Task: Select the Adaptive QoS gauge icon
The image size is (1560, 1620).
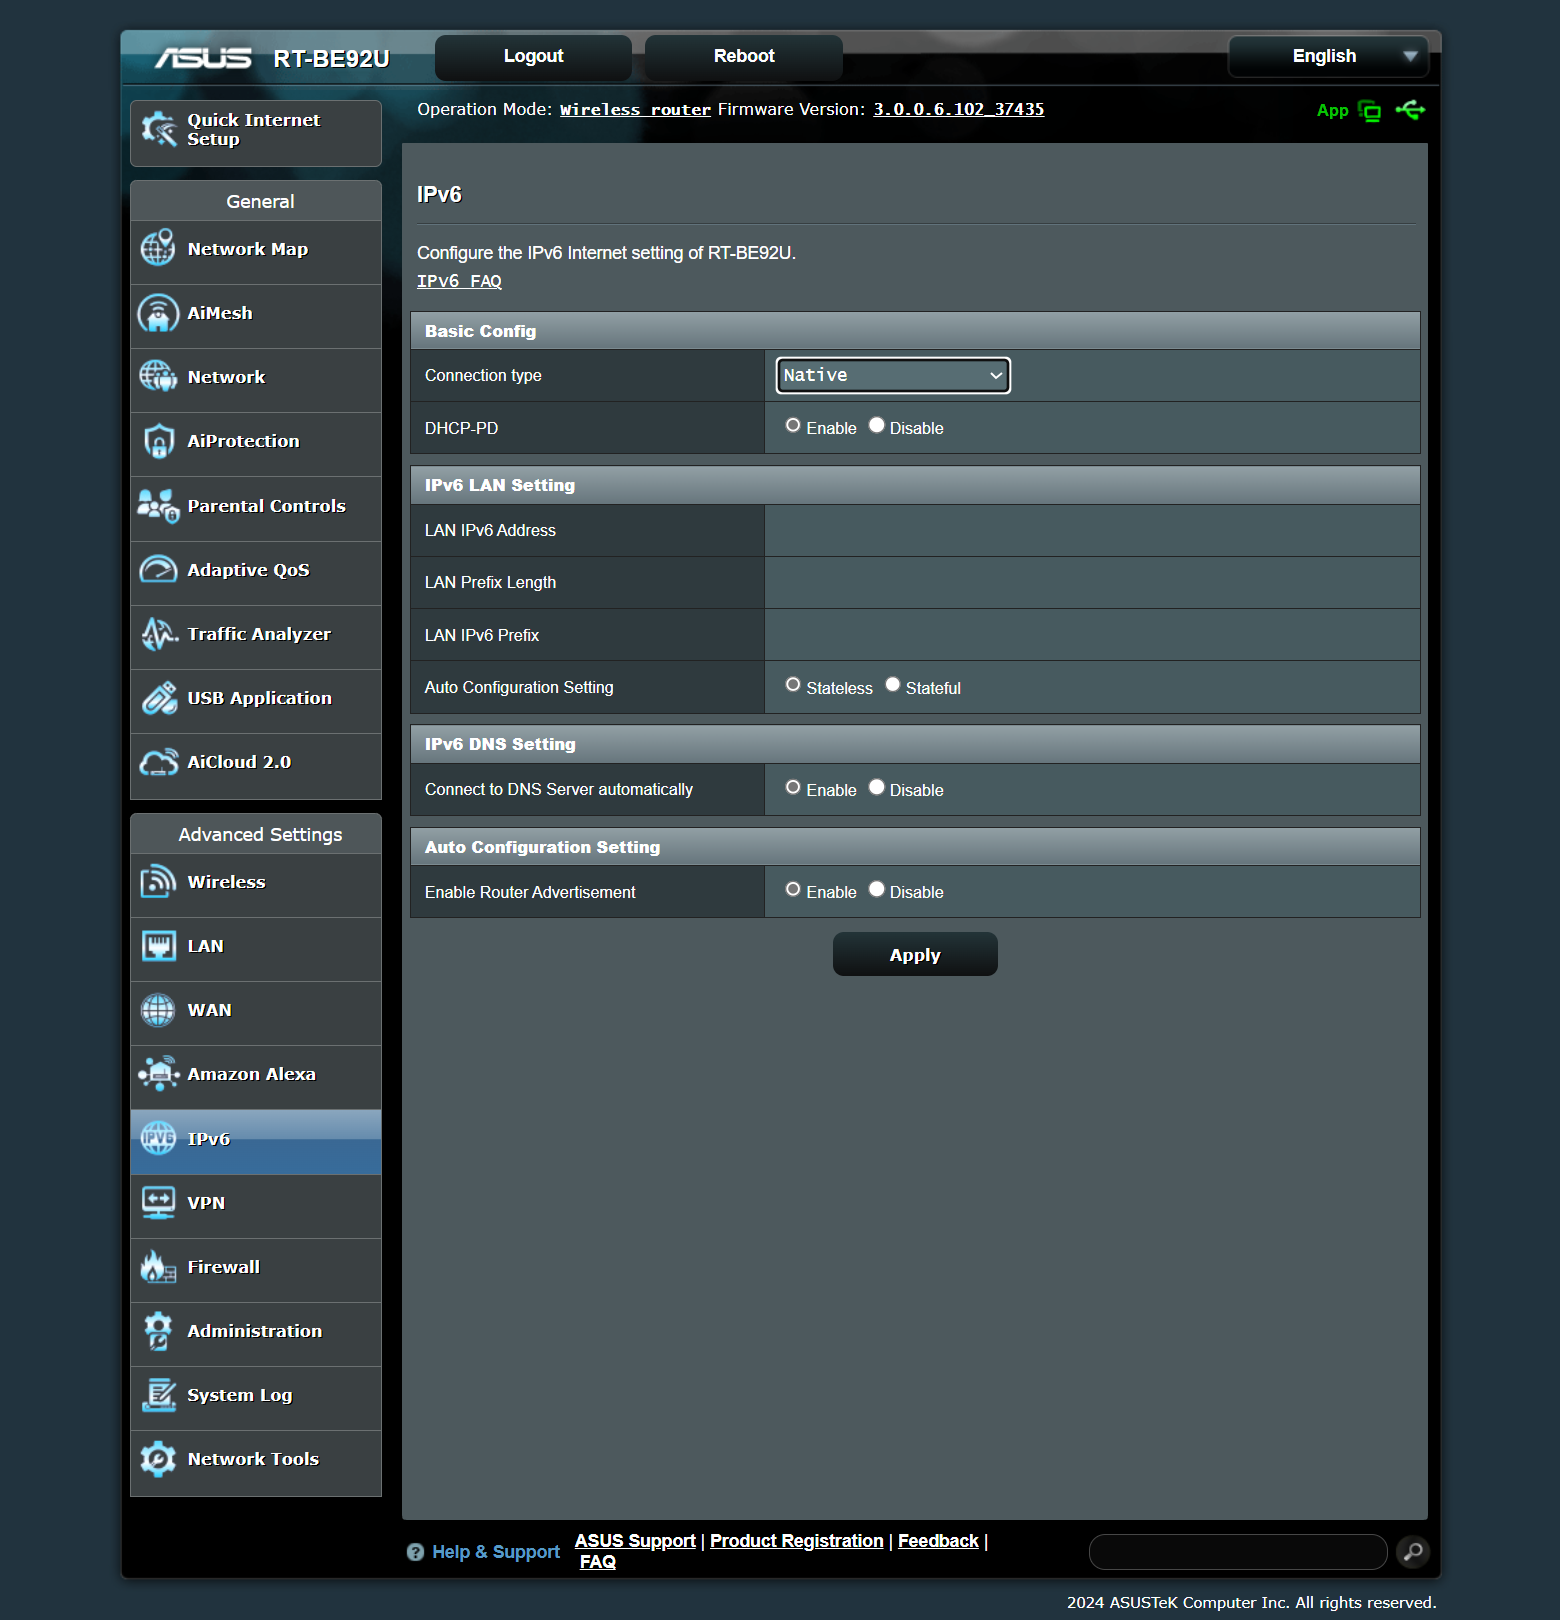Action: click(x=159, y=569)
